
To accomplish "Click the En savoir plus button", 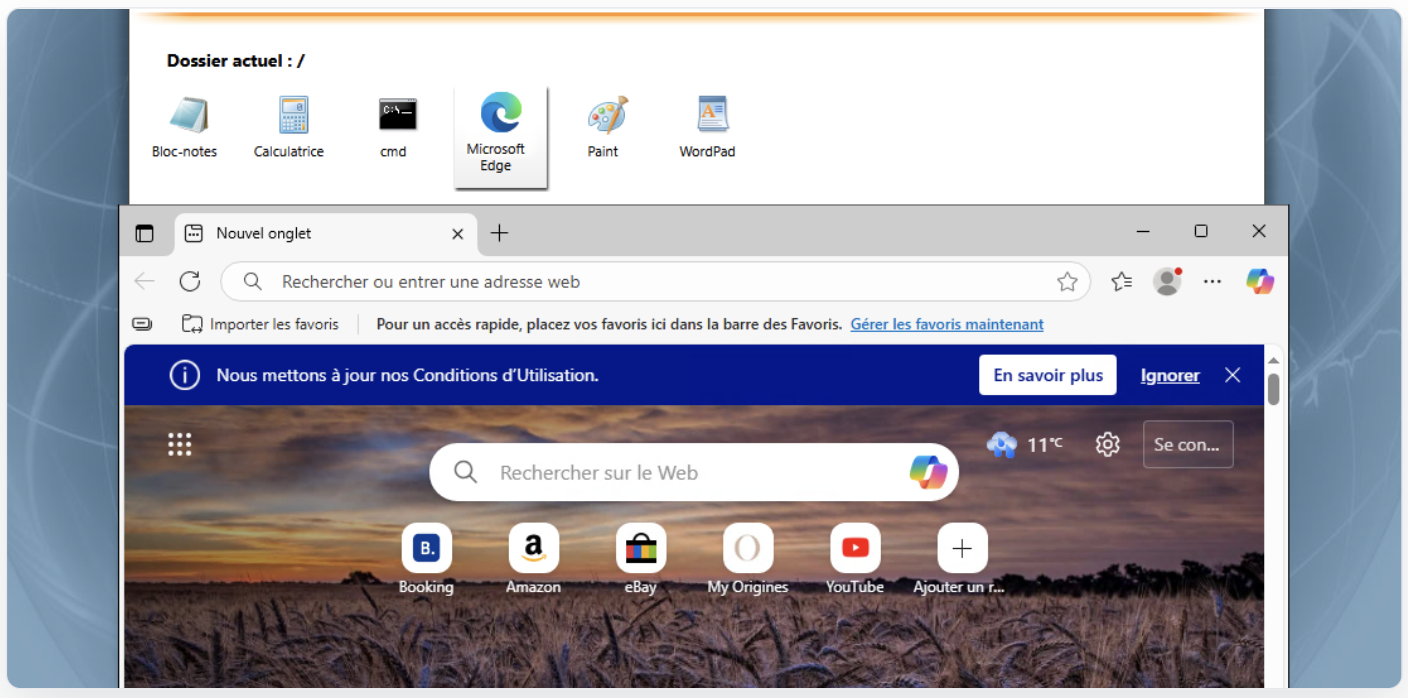I will tap(1047, 376).
